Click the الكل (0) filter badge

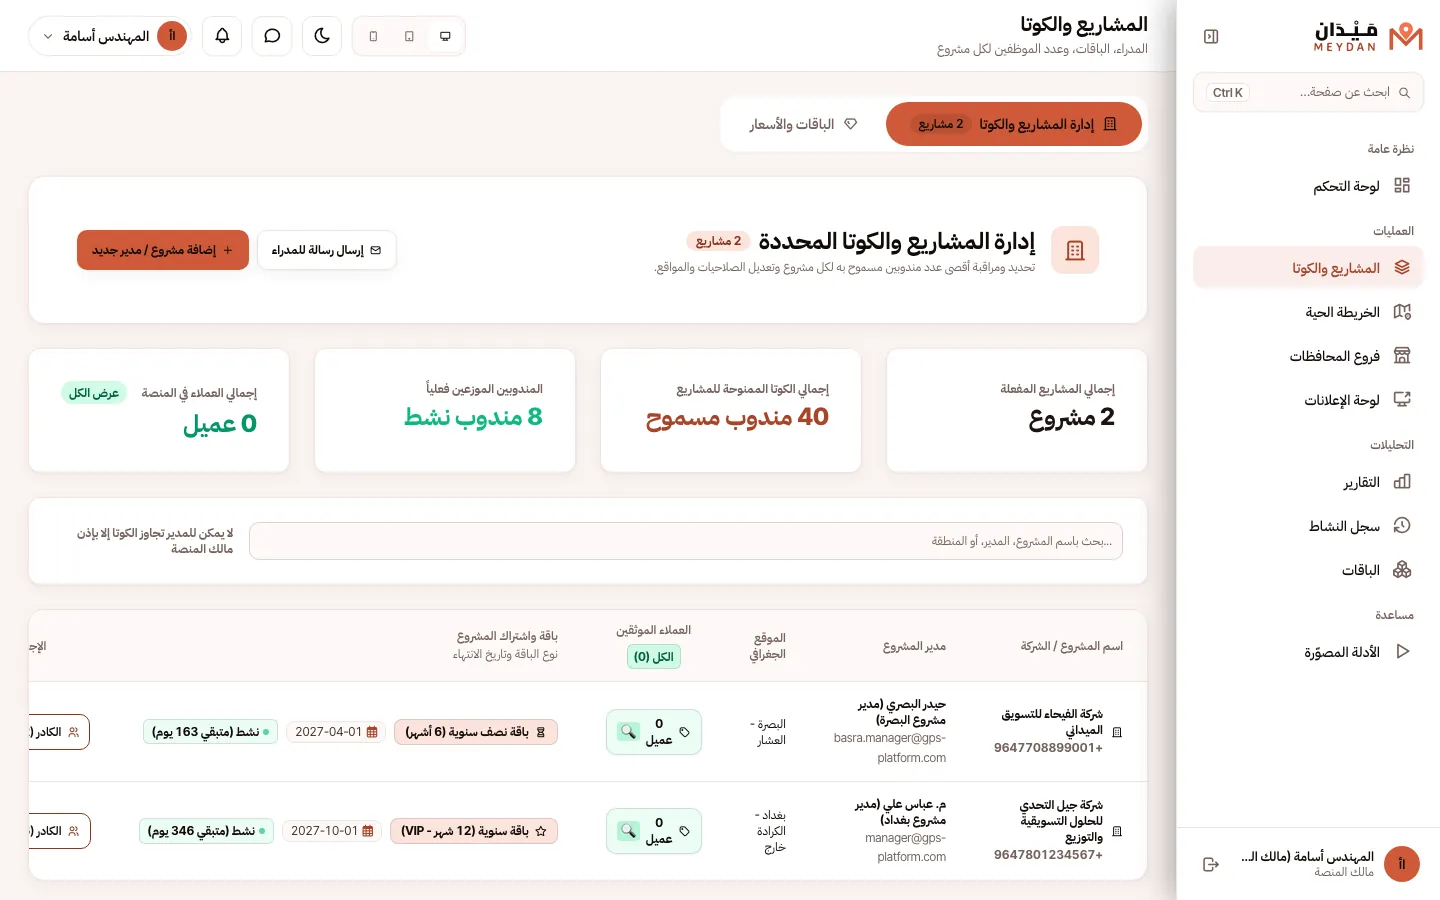[654, 656]
